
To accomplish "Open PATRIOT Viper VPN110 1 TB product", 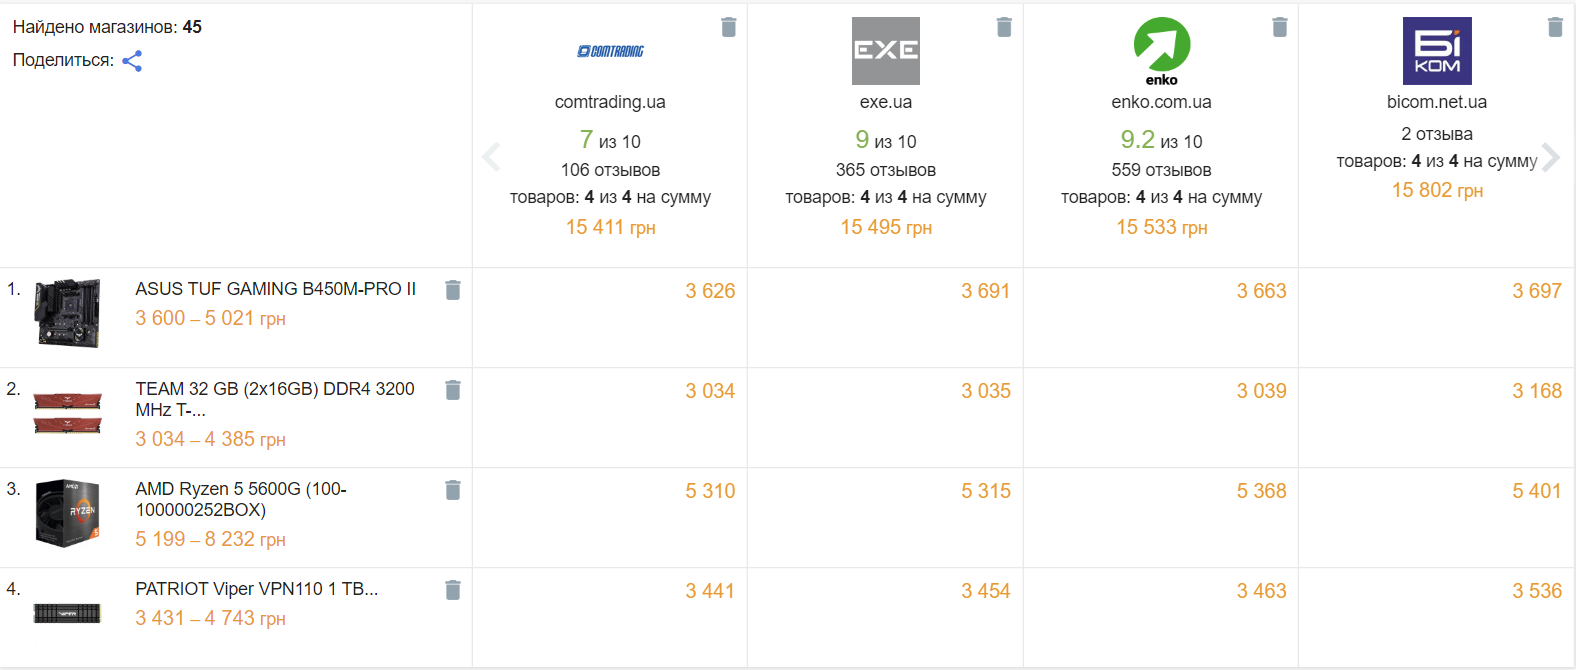I will (x=257, y=589).
